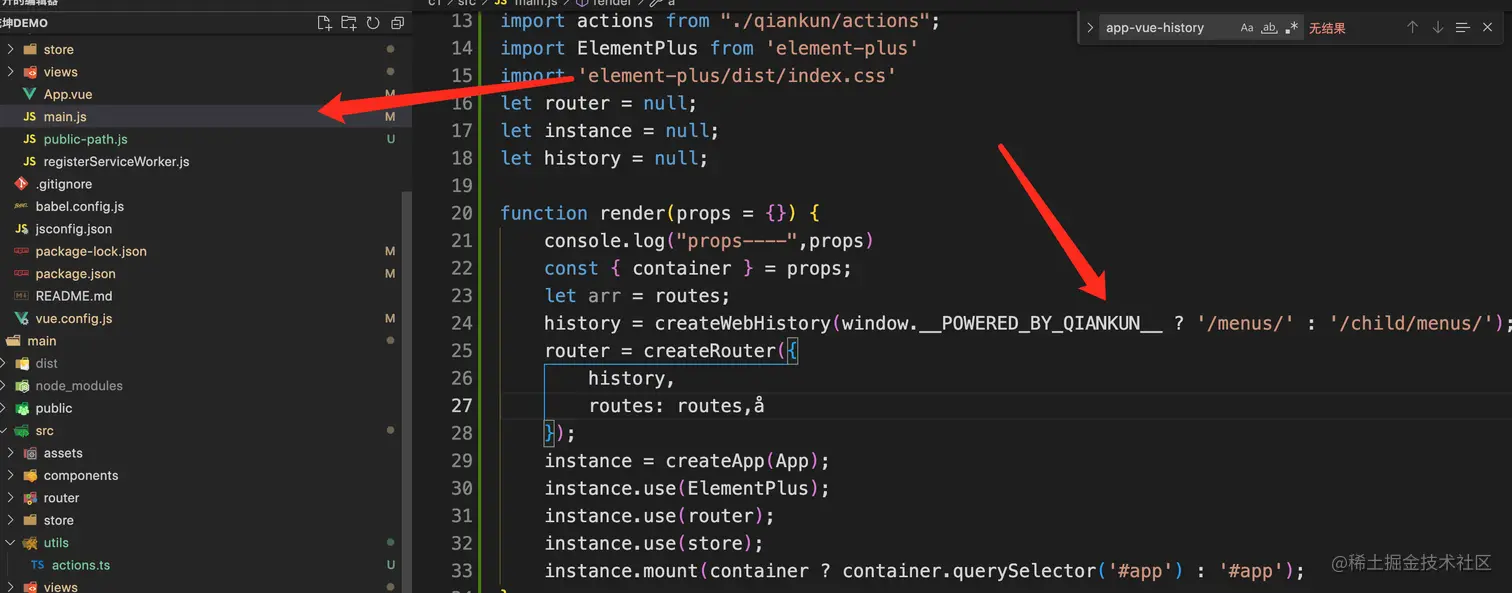Image resolution: width=1512 pixels, height=593 pixels.
Task: Click the explorer sidebar scrollbar
Action: tap(406, 390)
